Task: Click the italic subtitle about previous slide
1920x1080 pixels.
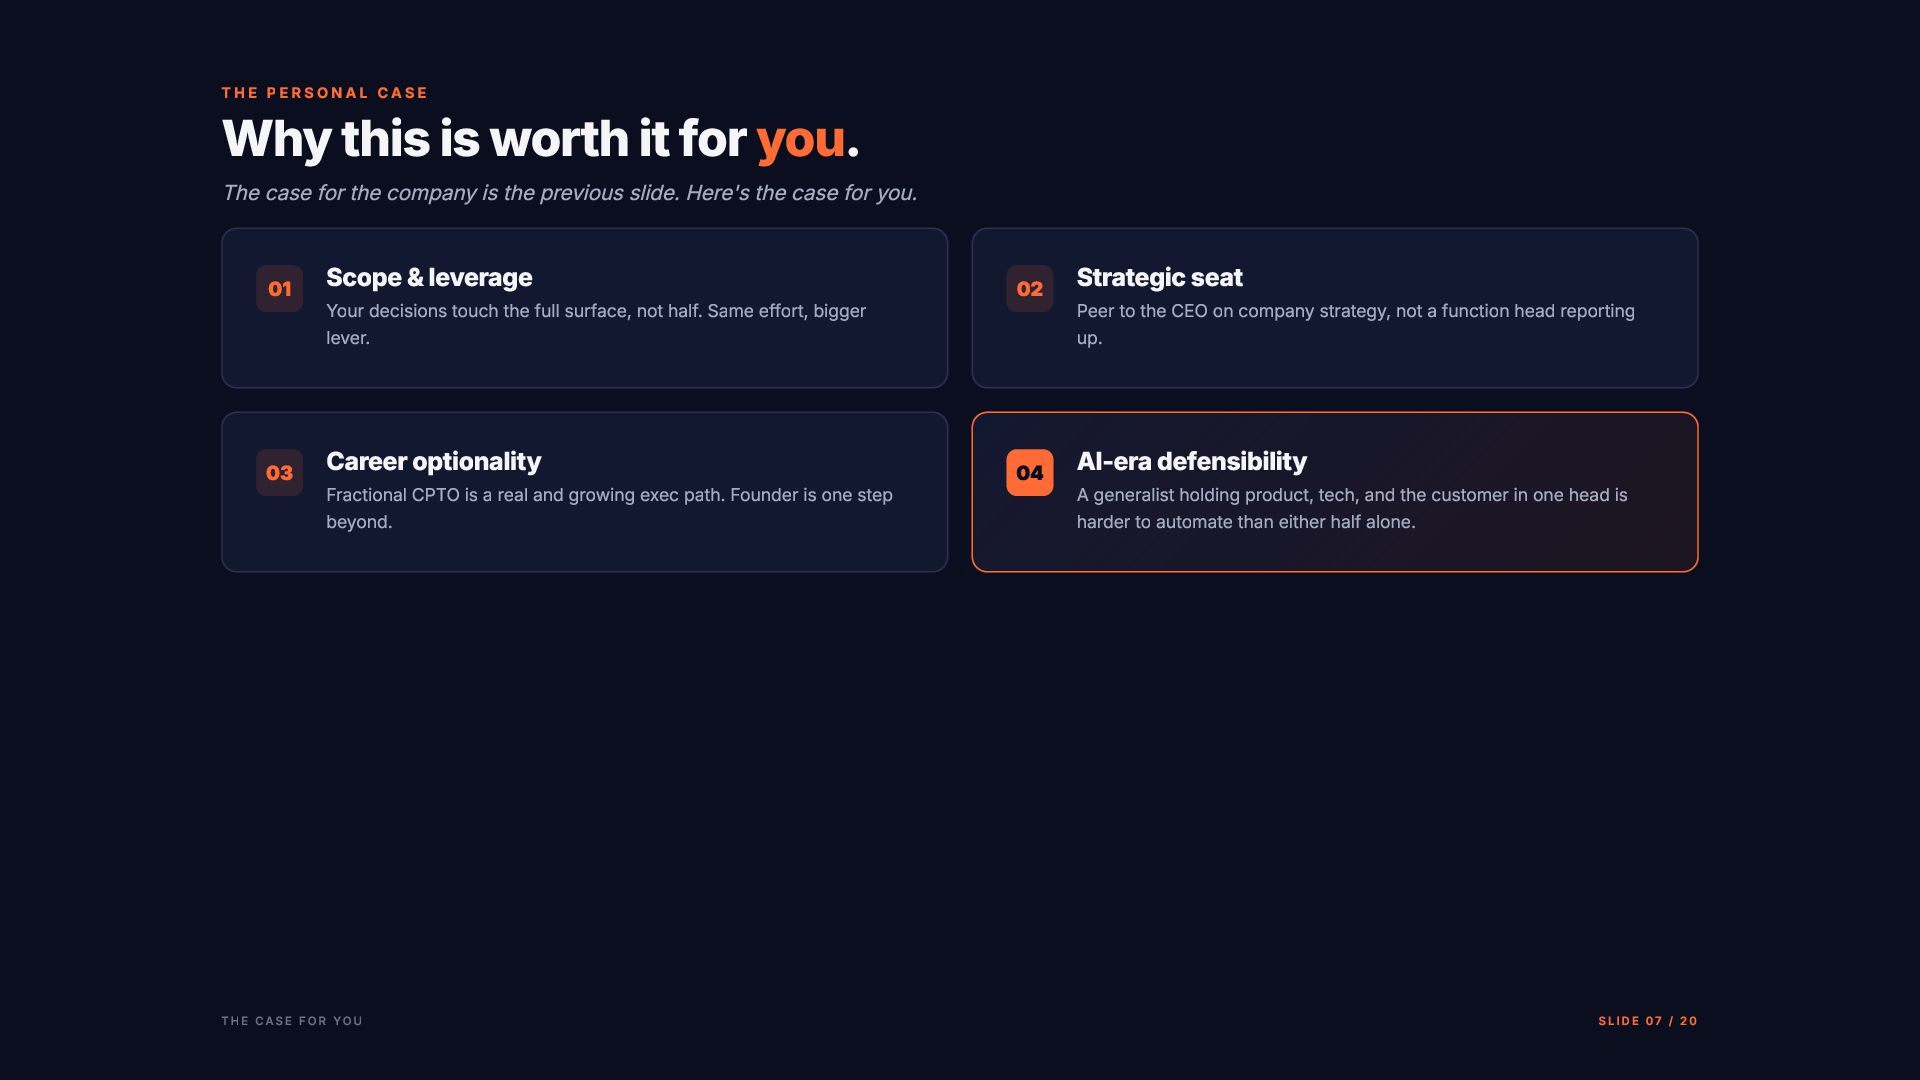Action: [x=569, y=193]
